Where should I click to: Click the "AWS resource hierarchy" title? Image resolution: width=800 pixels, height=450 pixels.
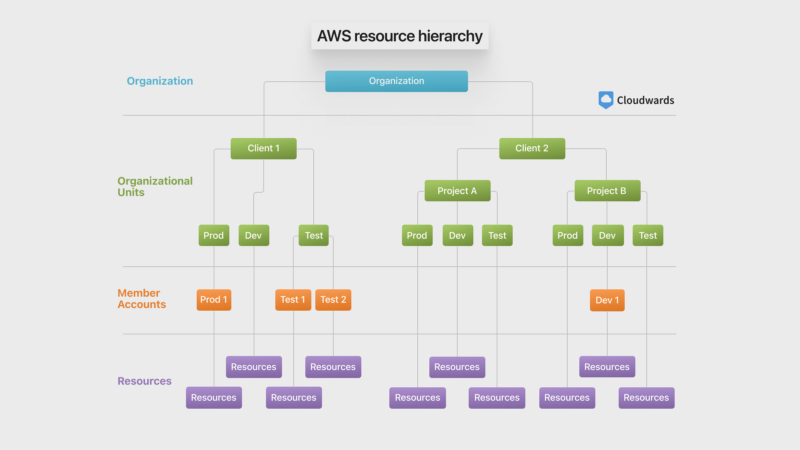399,36
